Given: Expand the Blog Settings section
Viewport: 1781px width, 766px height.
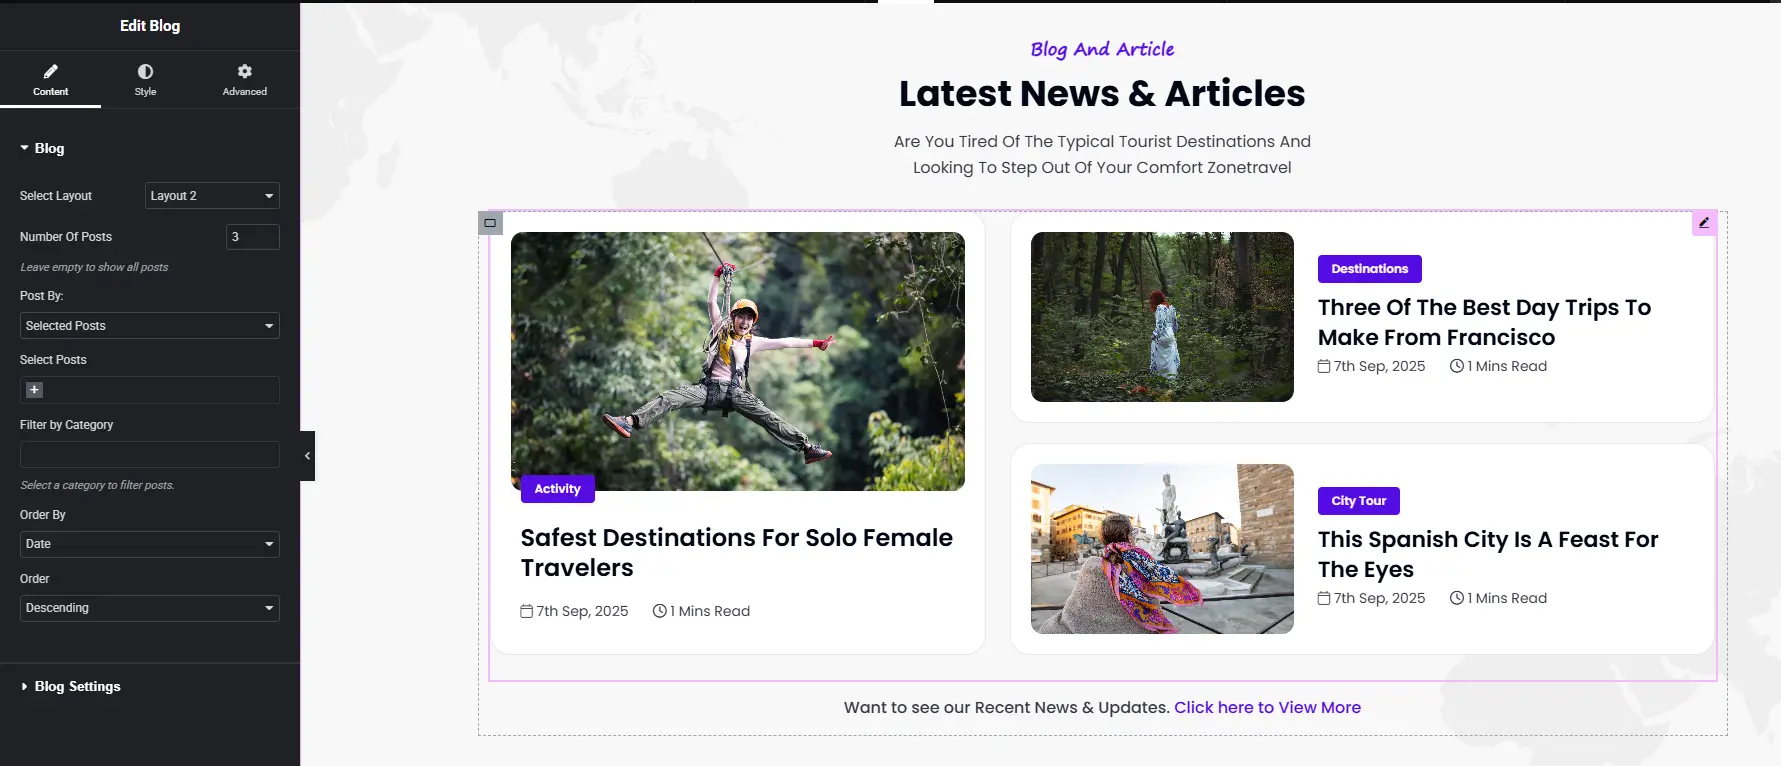Looking at the screenshot, I should 71,686.
